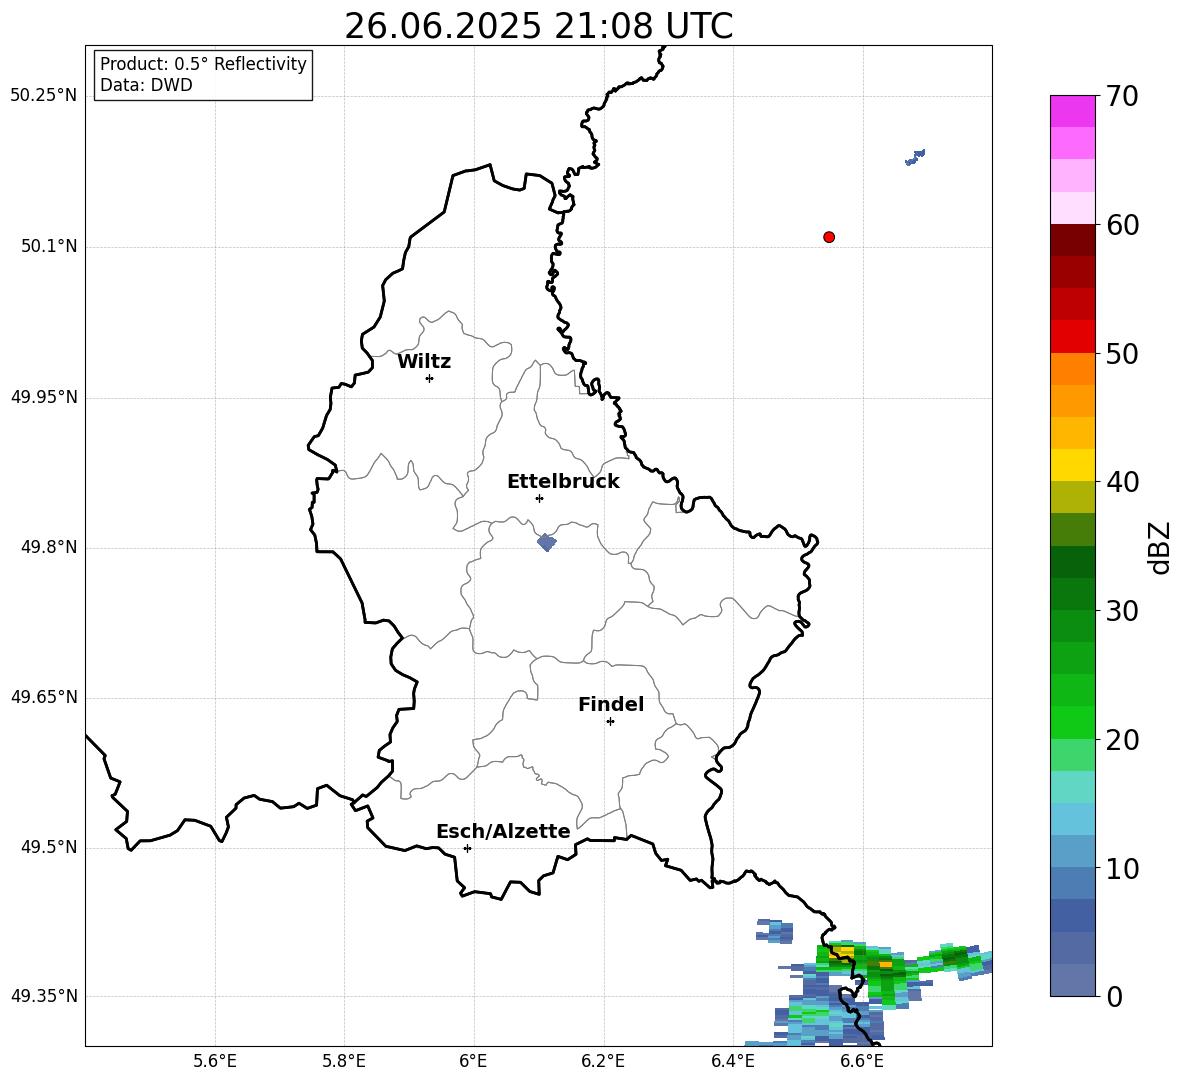Click the cross marker below Ettelbruck
Viewport: 1184px width, 1081px height.
[539, 498]
